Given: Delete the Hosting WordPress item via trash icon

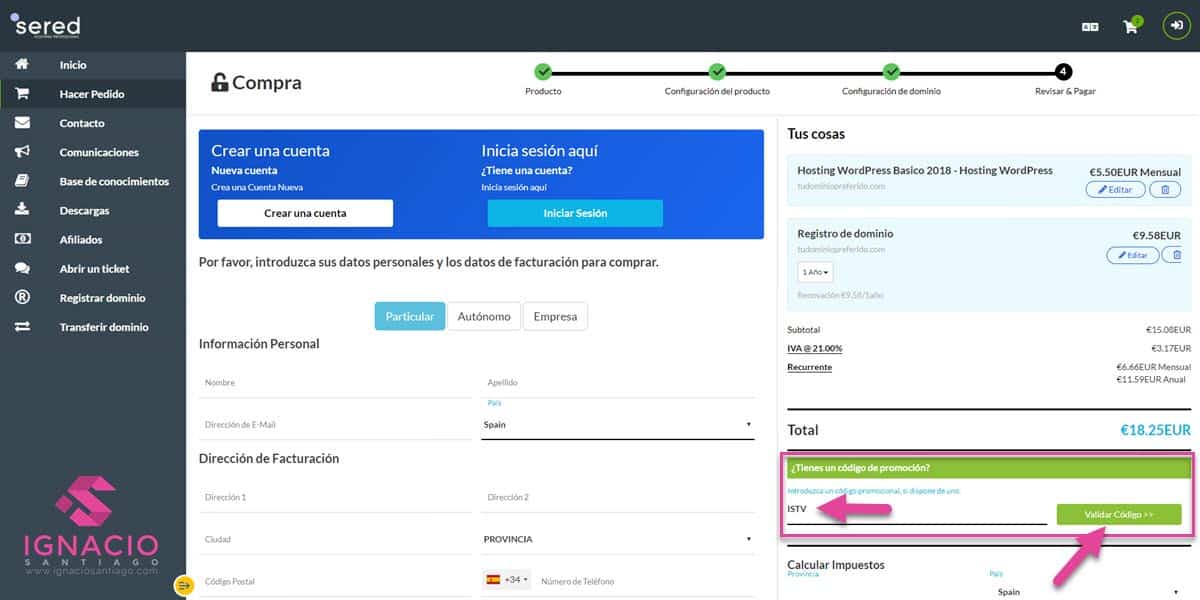Looking at the screenshot, I should coord(1165,189).
